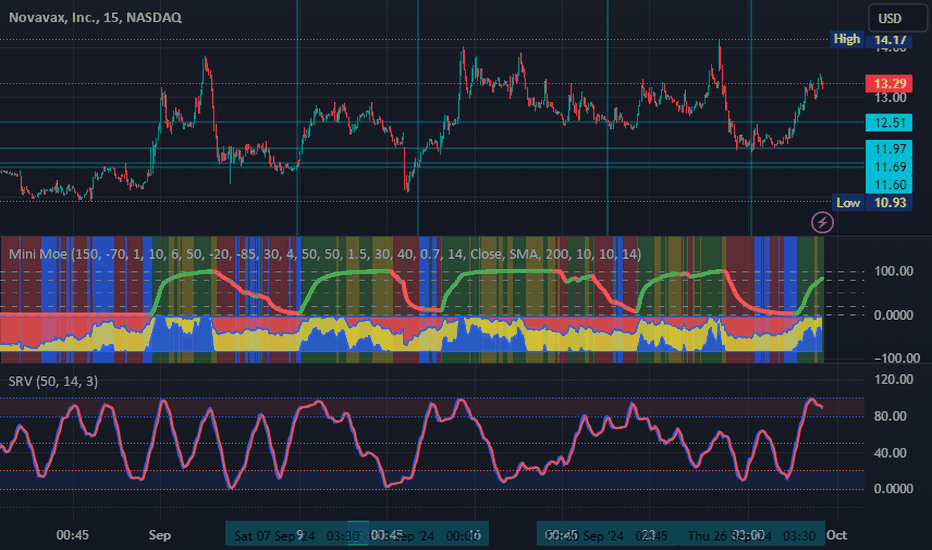
Task: Click the 12.51 price level label
Action: [x=889, y=123]
